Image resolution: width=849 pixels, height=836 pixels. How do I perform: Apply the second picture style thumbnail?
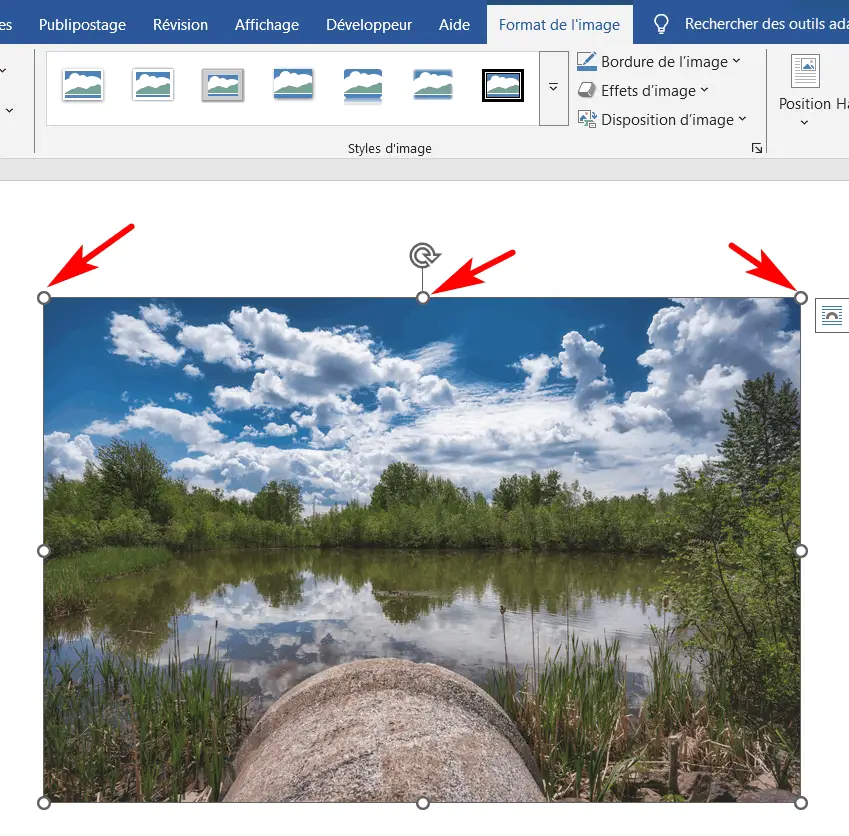tap(153, 85)
